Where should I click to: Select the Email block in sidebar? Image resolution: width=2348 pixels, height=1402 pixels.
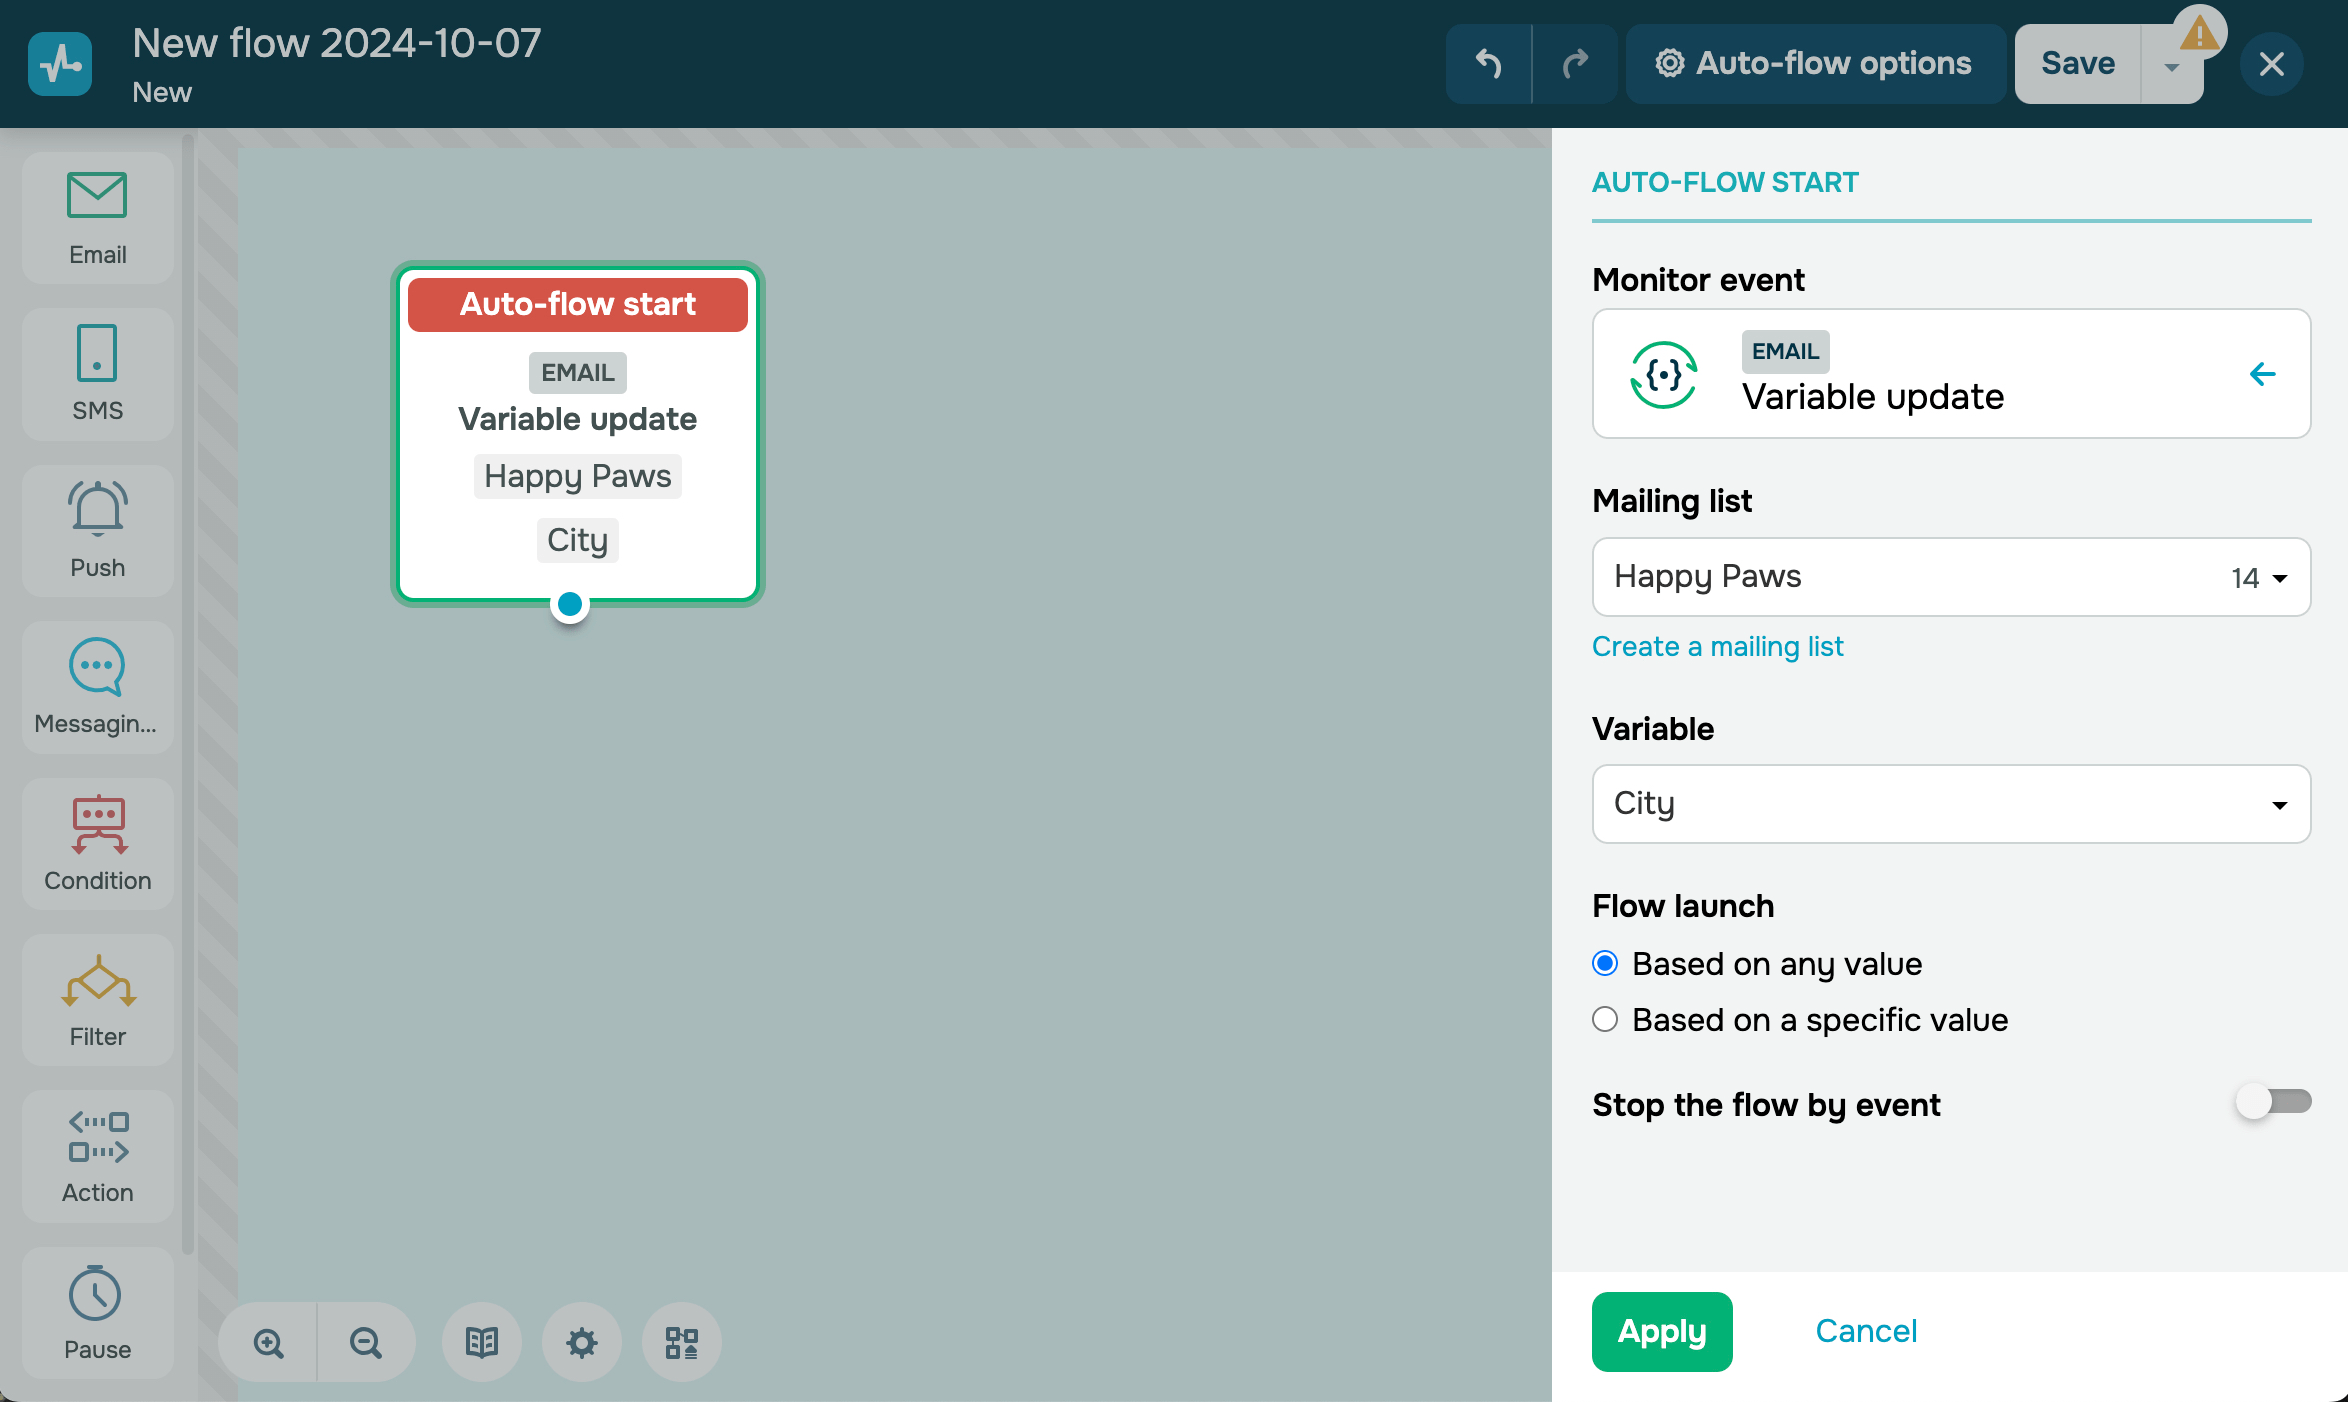(x=97, y=218)
